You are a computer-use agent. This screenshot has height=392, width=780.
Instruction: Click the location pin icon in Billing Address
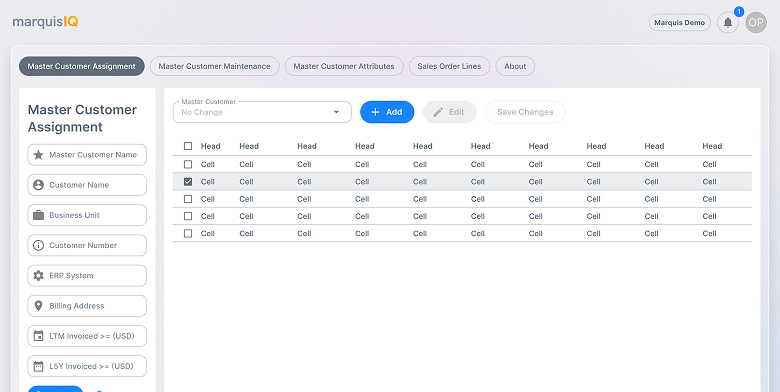(38, 306)
